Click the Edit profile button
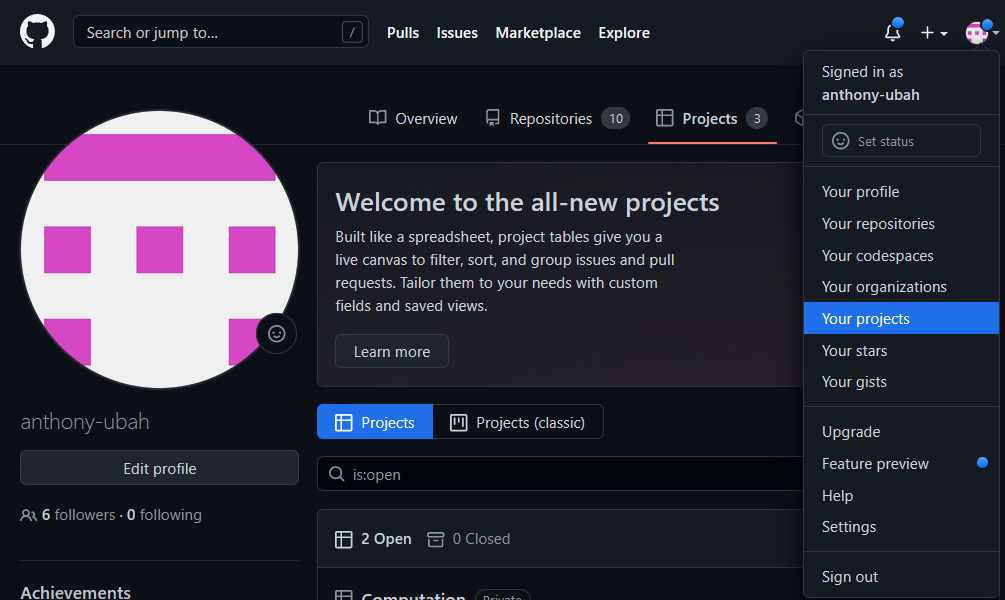 pos(159,468)
